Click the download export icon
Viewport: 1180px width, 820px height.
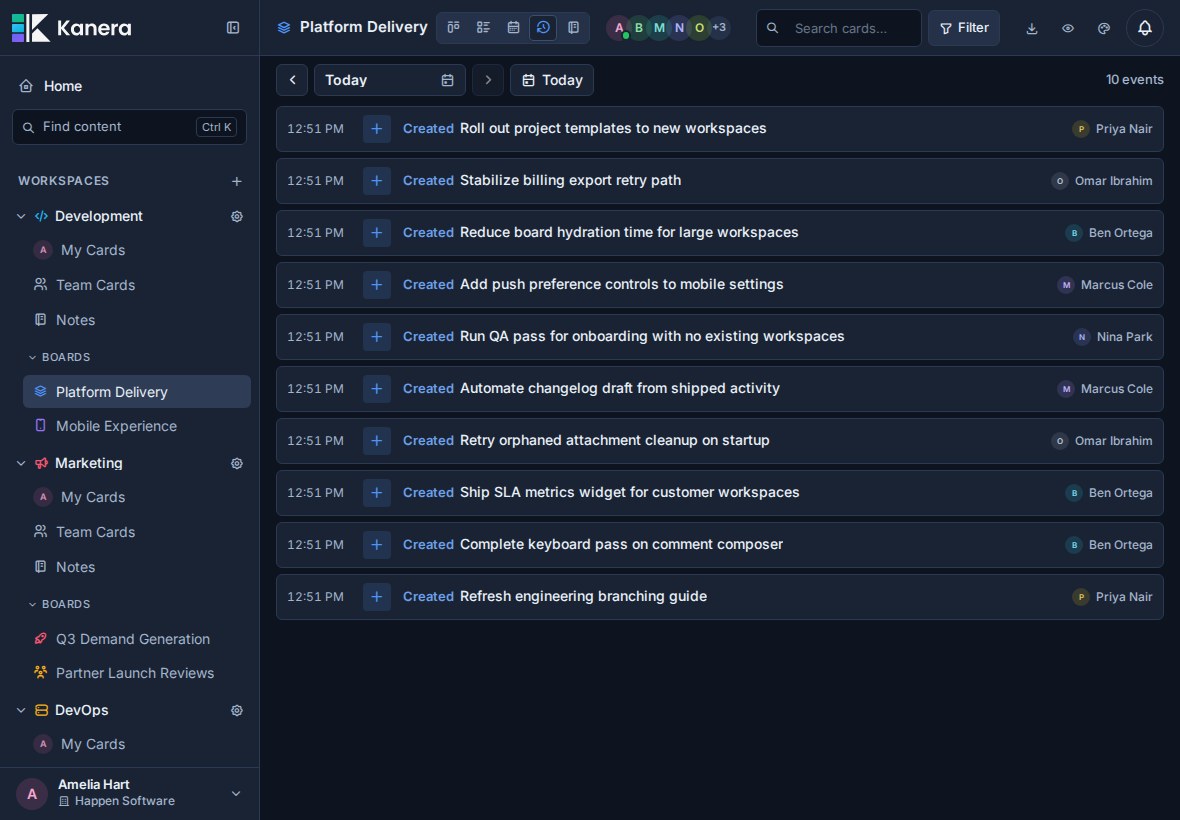tap(1032, 28)
